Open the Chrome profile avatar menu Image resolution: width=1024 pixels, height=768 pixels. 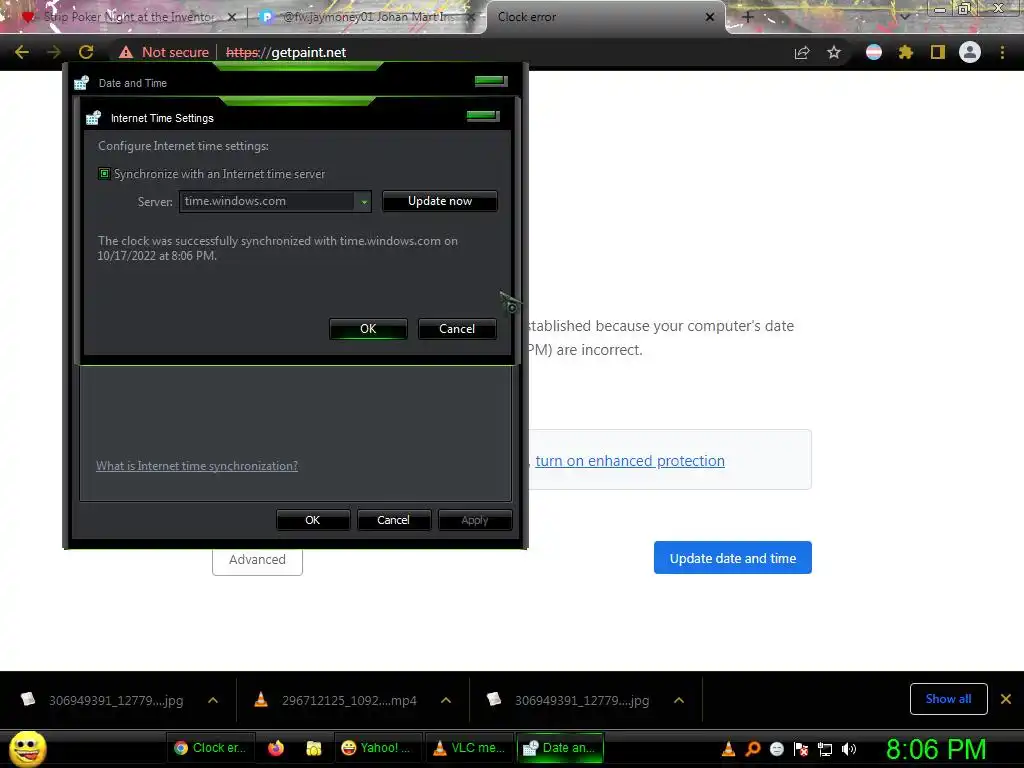click(x=970, y=52)
